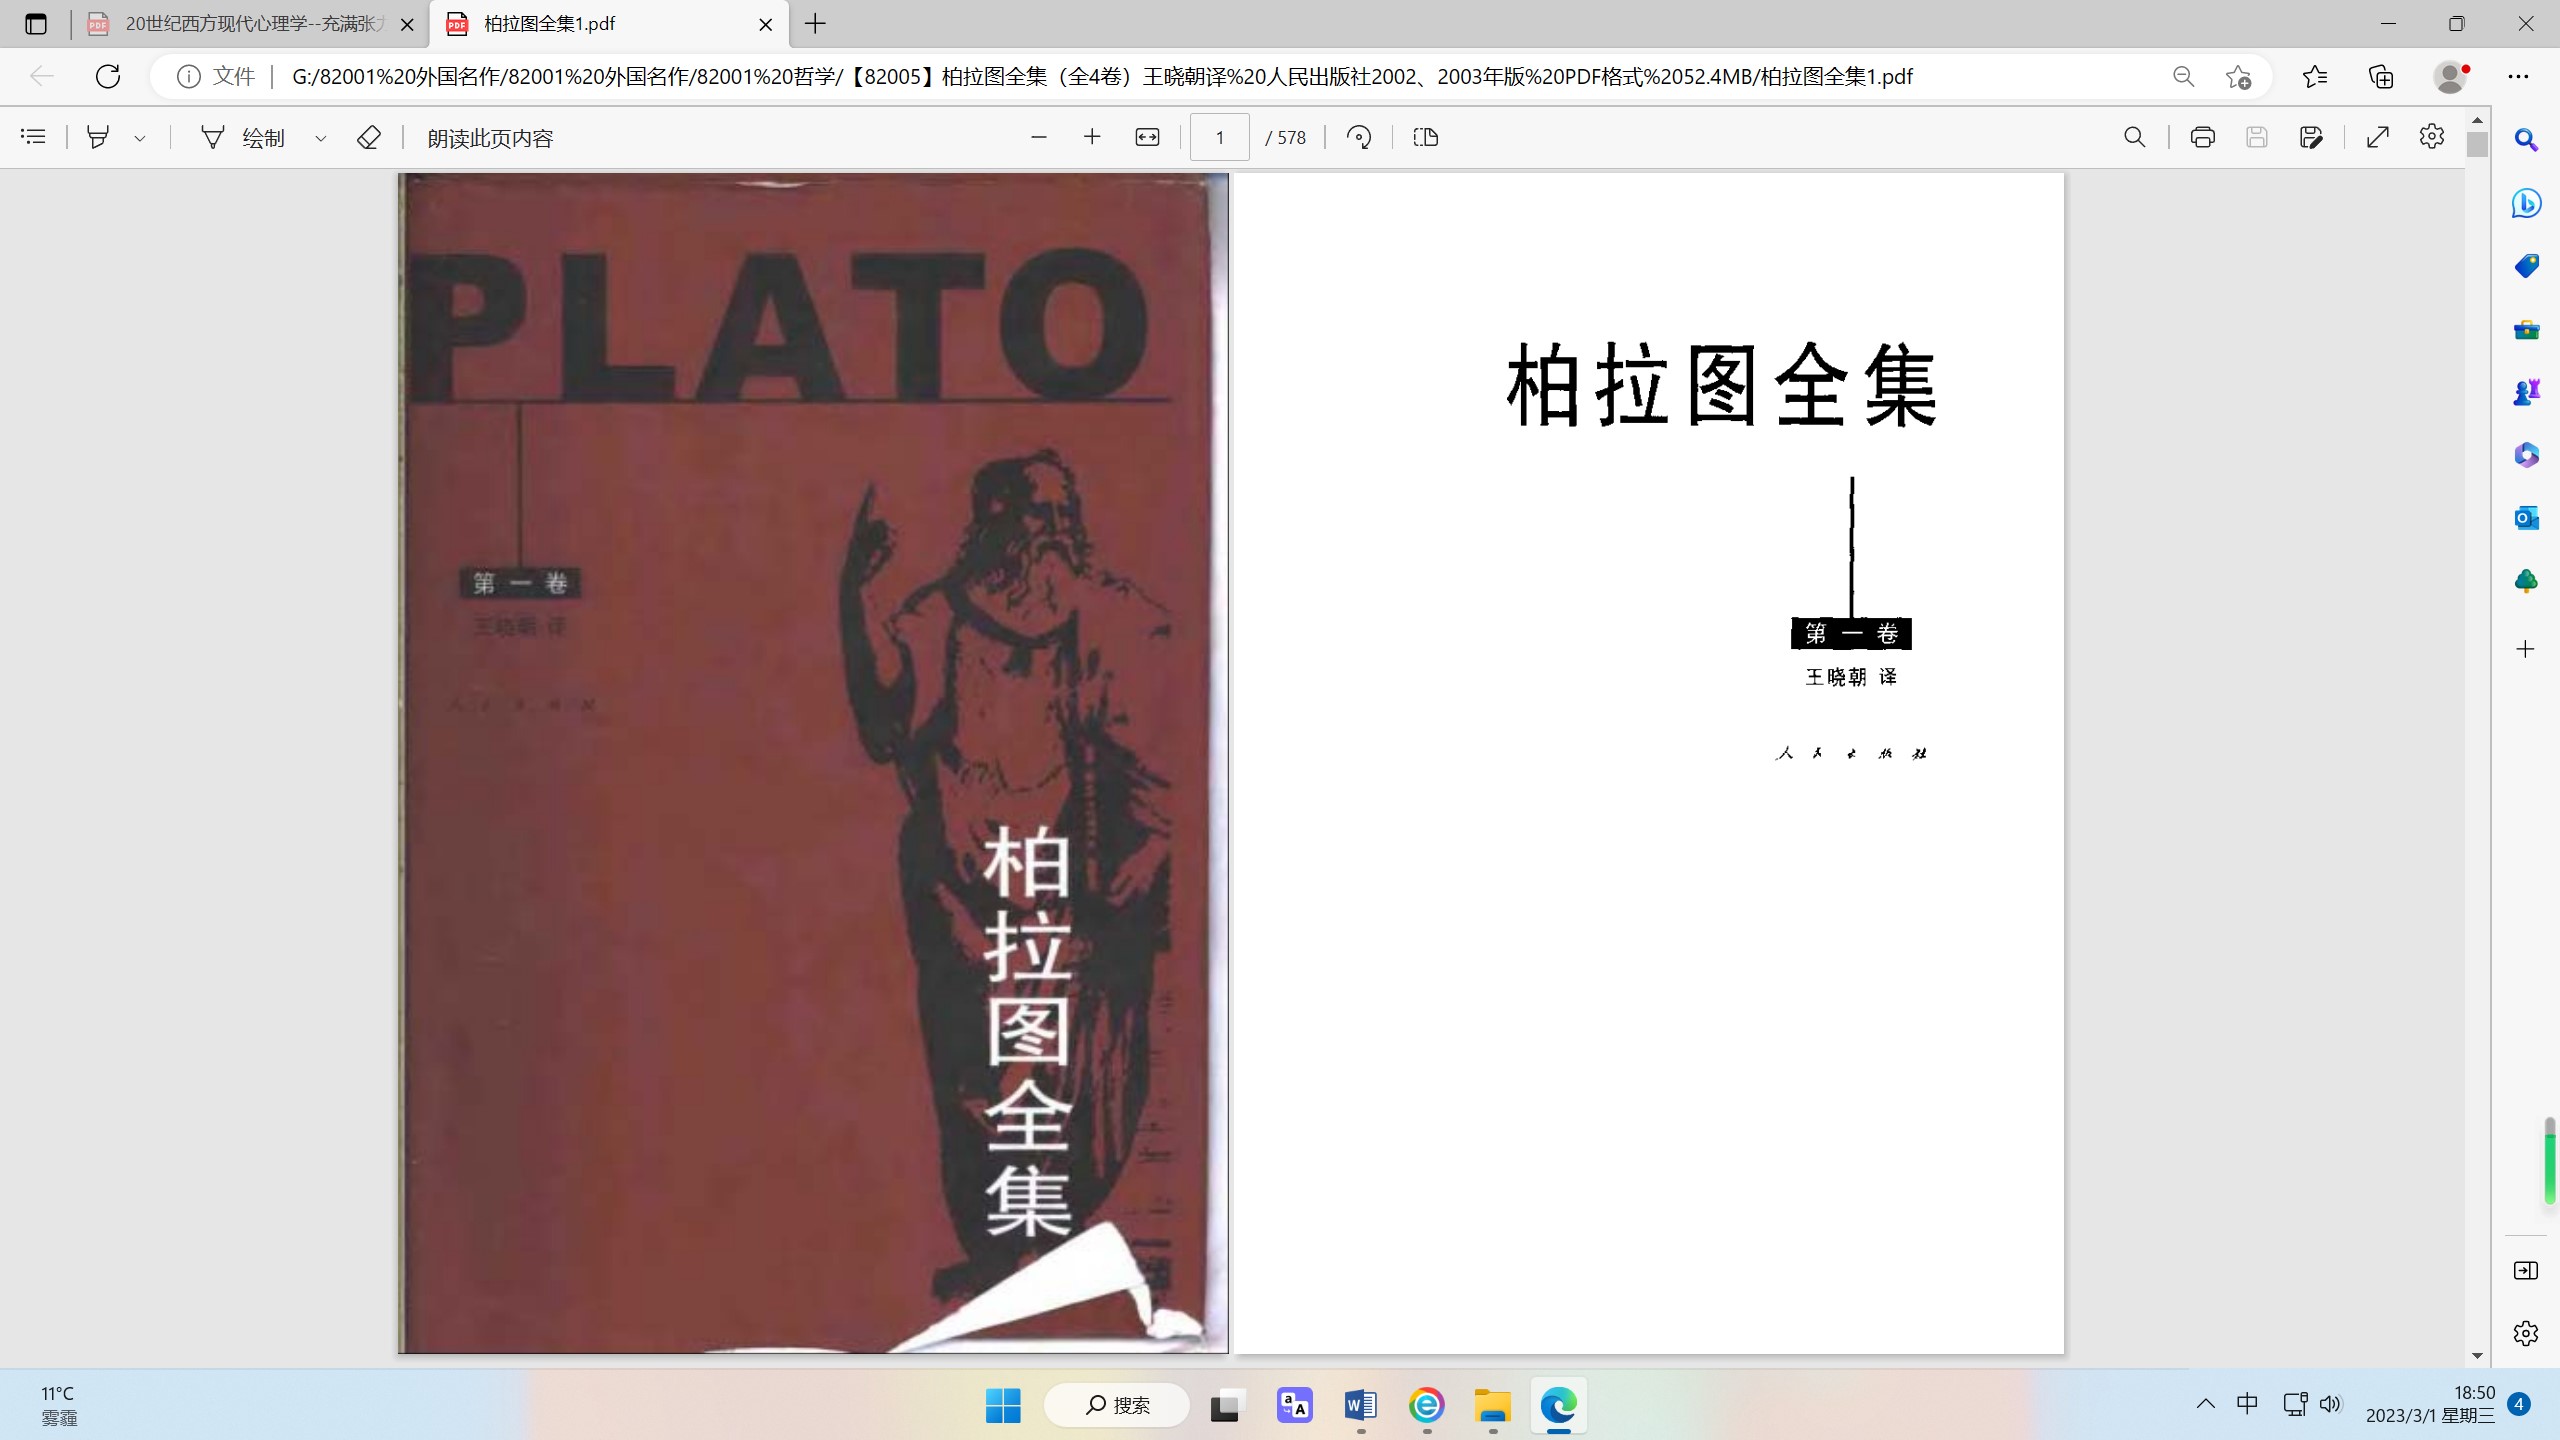Open Bing chat in sidebar
Screen dimensions: 2560x1440
click(x=2526, y=203)
